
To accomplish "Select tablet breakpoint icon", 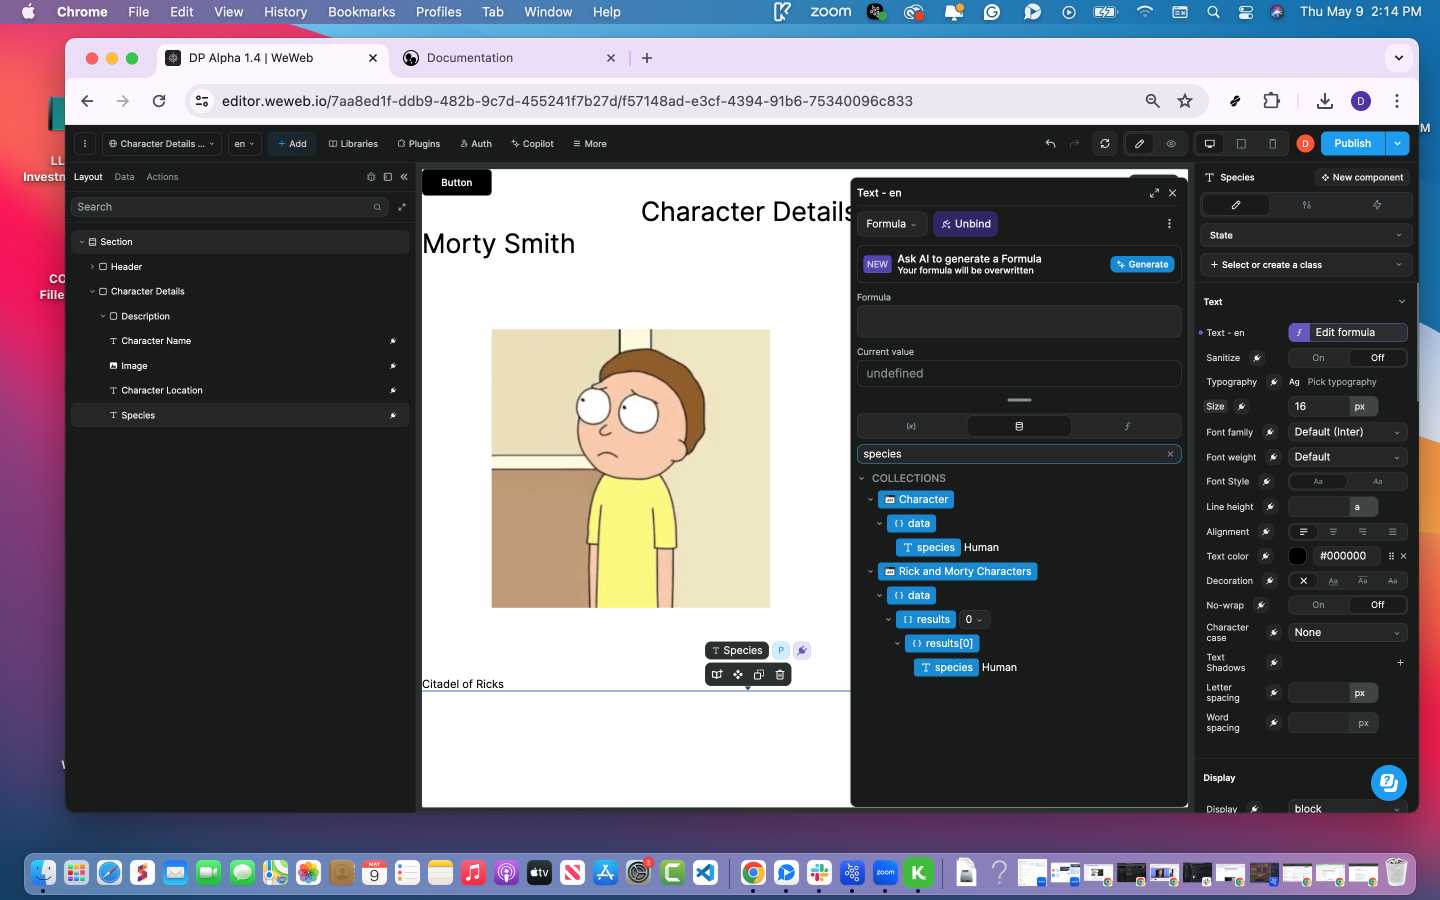I will (1241, 144).
